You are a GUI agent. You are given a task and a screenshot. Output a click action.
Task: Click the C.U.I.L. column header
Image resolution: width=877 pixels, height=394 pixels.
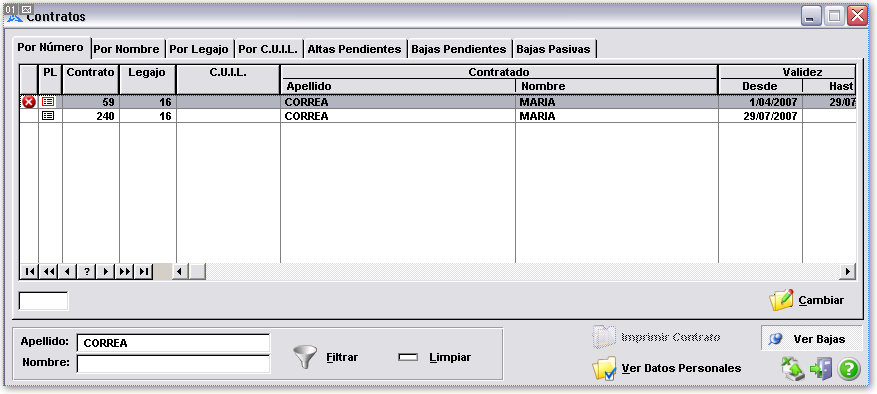228,79
